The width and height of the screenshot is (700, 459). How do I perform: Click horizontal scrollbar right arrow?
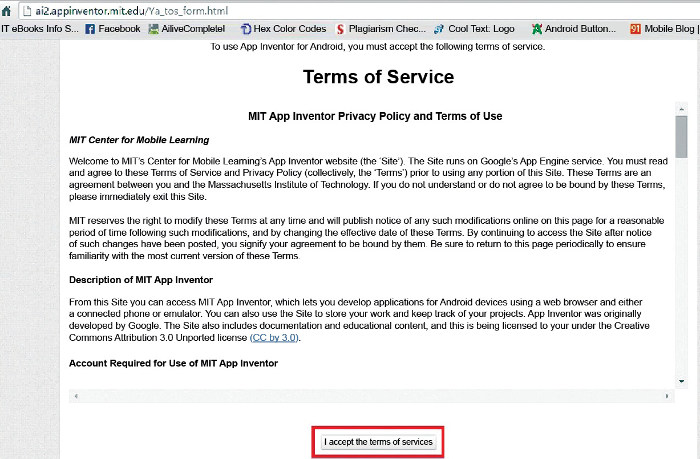(x=667, y=396)
